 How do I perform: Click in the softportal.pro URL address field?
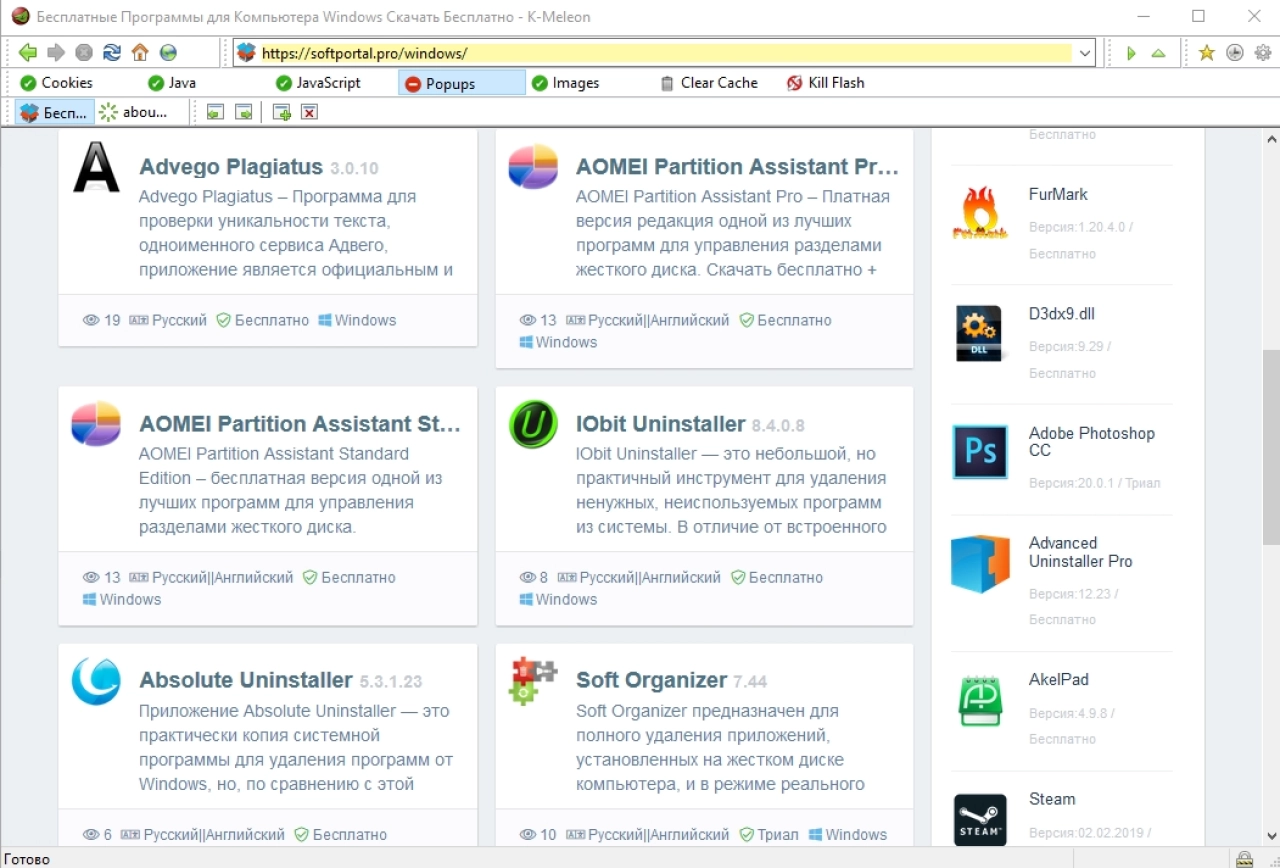coord(665,53)
